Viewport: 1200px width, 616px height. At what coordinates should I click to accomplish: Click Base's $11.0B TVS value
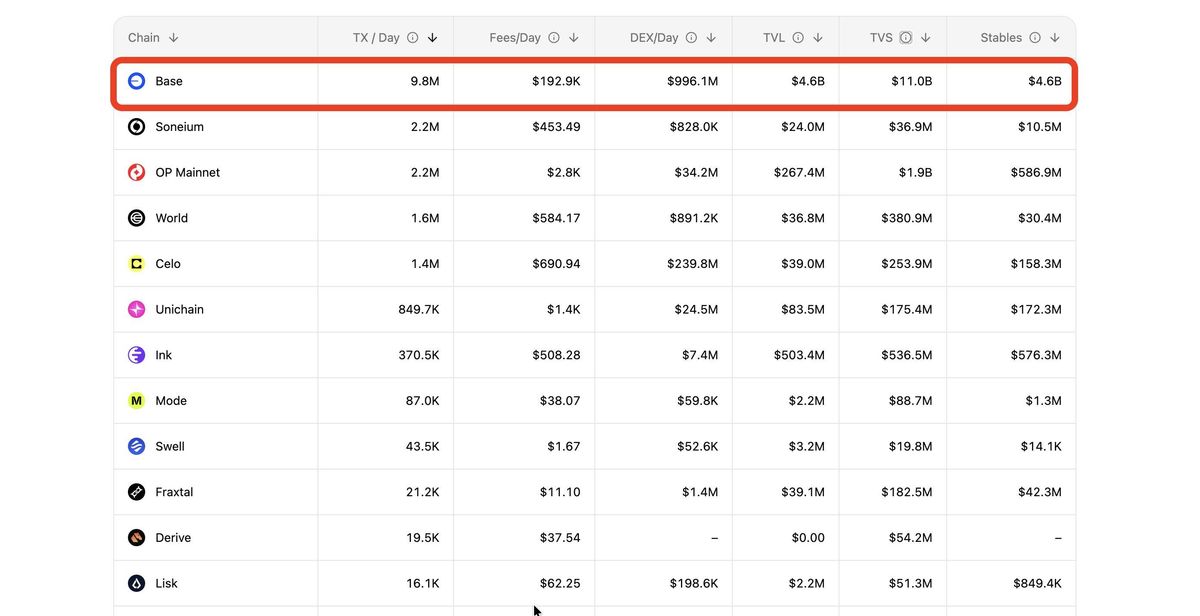(x=912, y=81)
